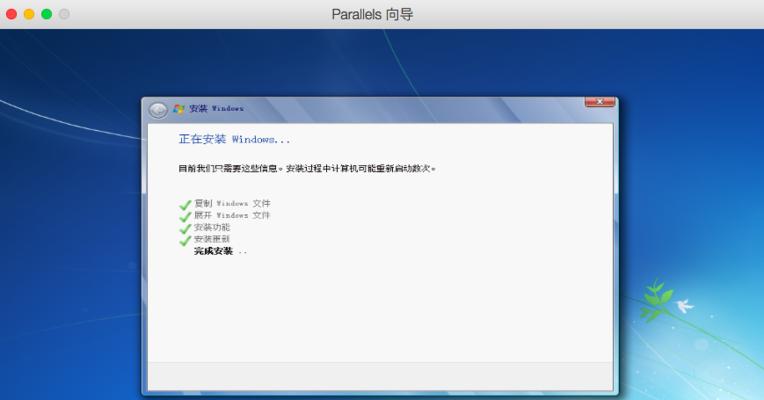Viewport: 764px width, 400px height.
Task: Click the green checkmark beside 安装功能
Action: [x=185, y=229]
